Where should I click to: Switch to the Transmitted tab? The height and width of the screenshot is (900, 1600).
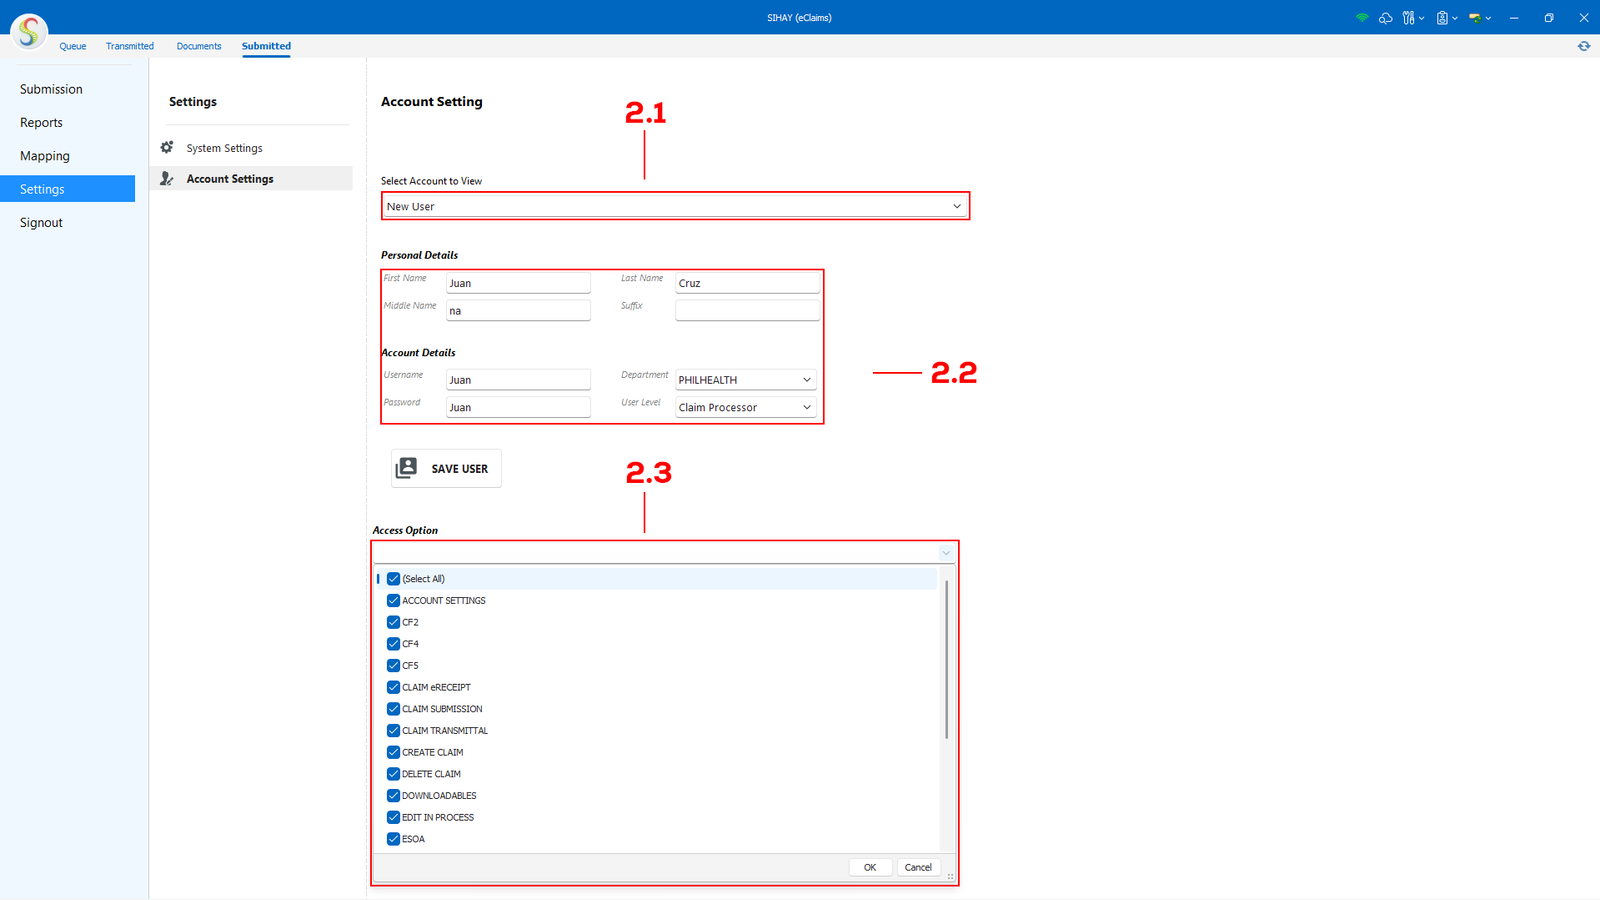[130, 46]
